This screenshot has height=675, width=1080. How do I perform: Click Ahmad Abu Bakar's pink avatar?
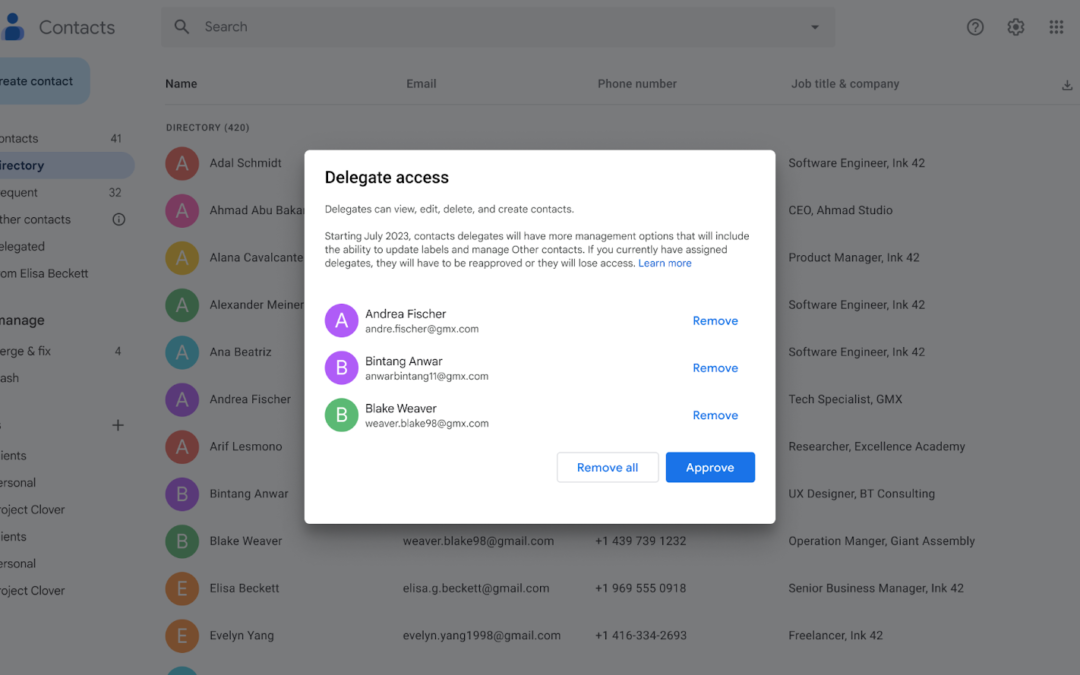[182, 210]
